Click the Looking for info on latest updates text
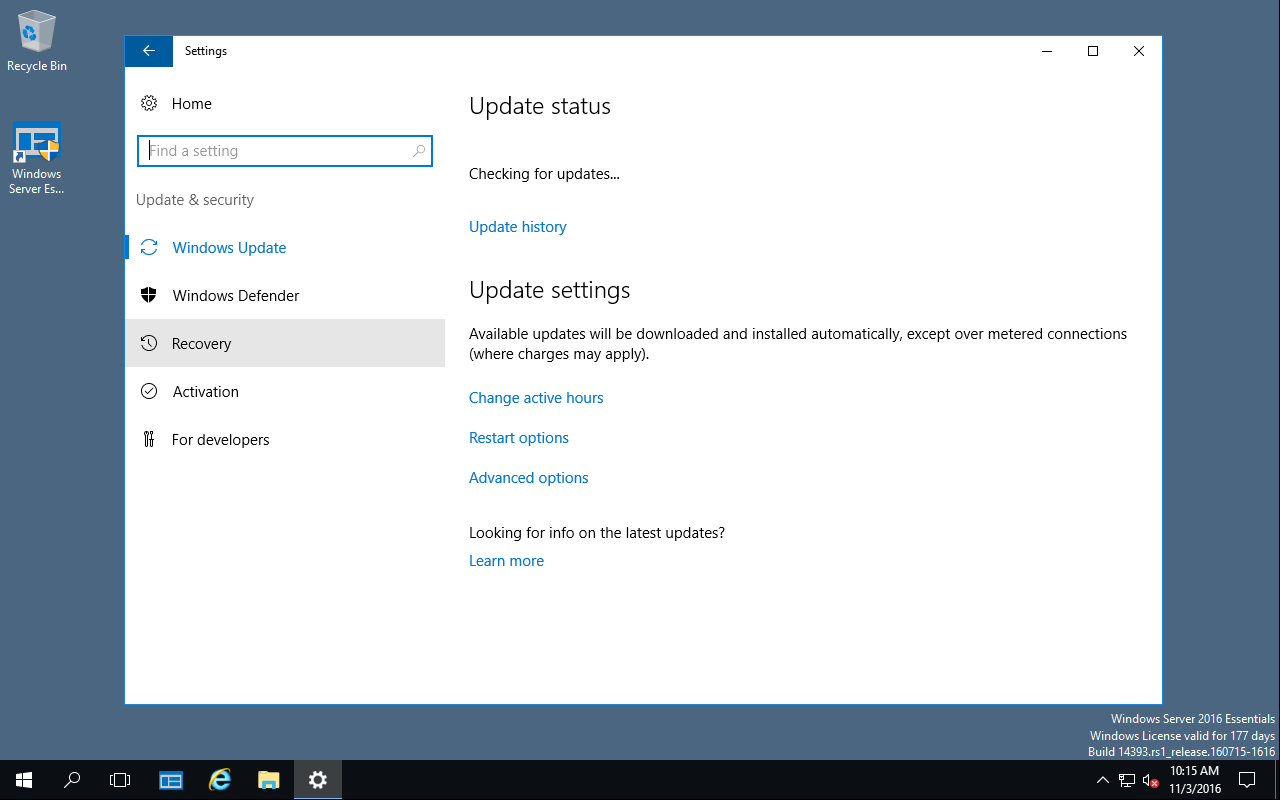This screenshot has width=1280, height=800. [x=597, y=533]
